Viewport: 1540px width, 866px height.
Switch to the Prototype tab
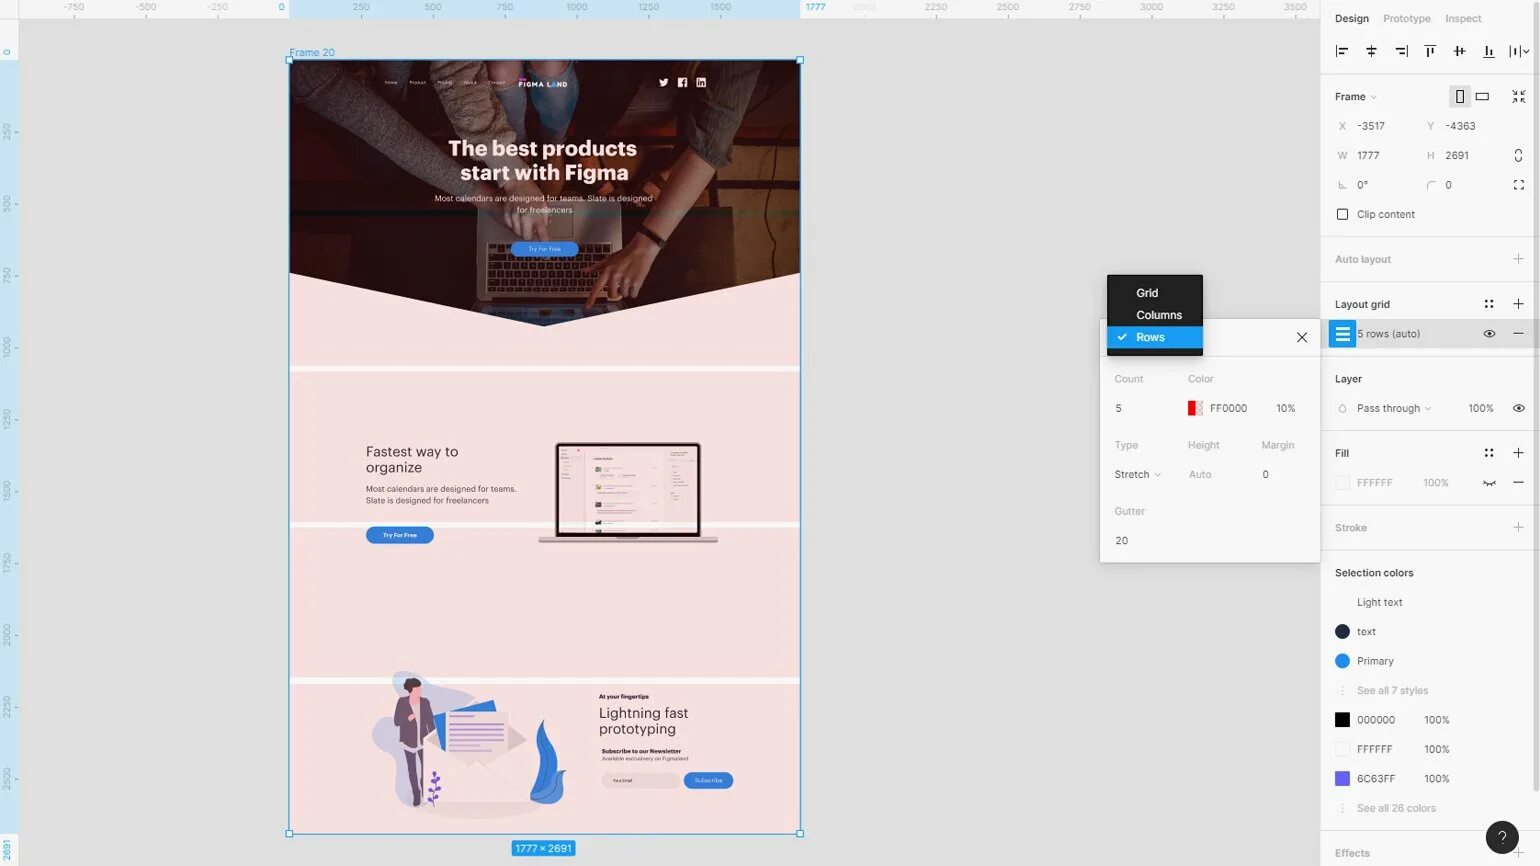click(1407, 19)
